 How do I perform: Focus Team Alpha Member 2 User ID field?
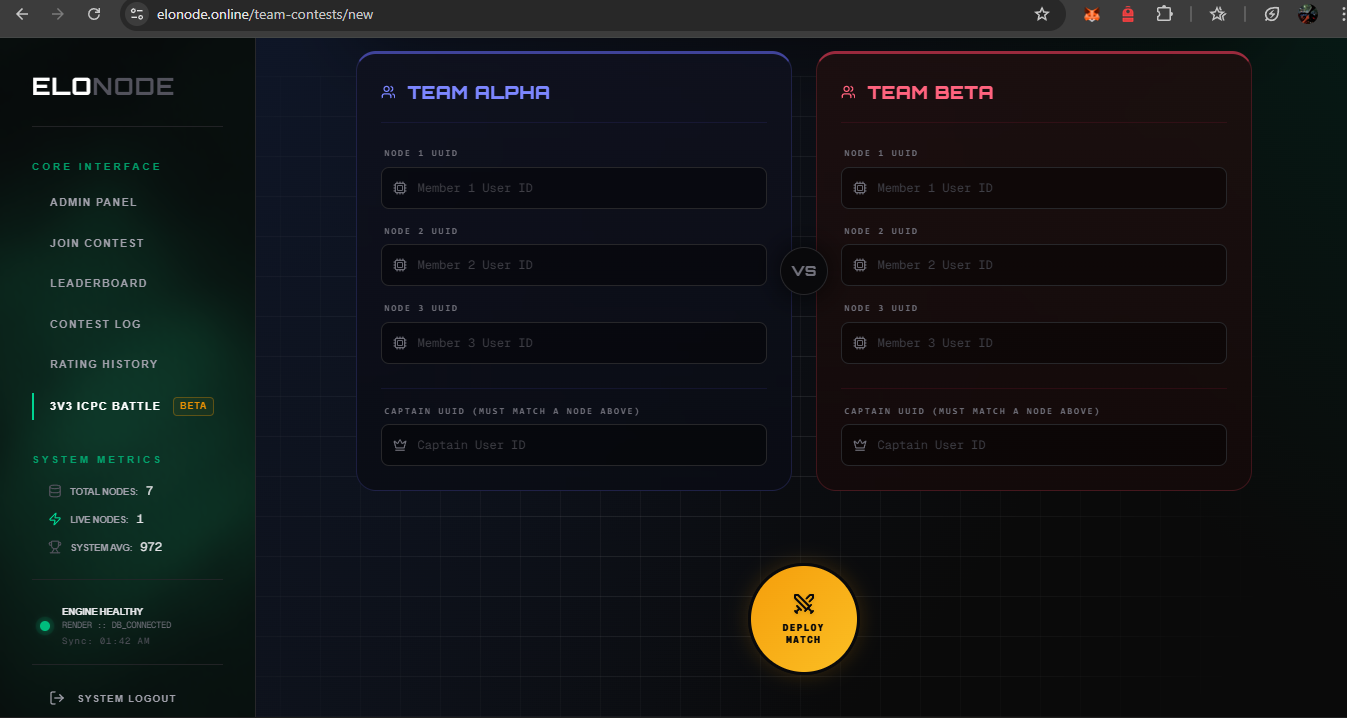(574, 265)
